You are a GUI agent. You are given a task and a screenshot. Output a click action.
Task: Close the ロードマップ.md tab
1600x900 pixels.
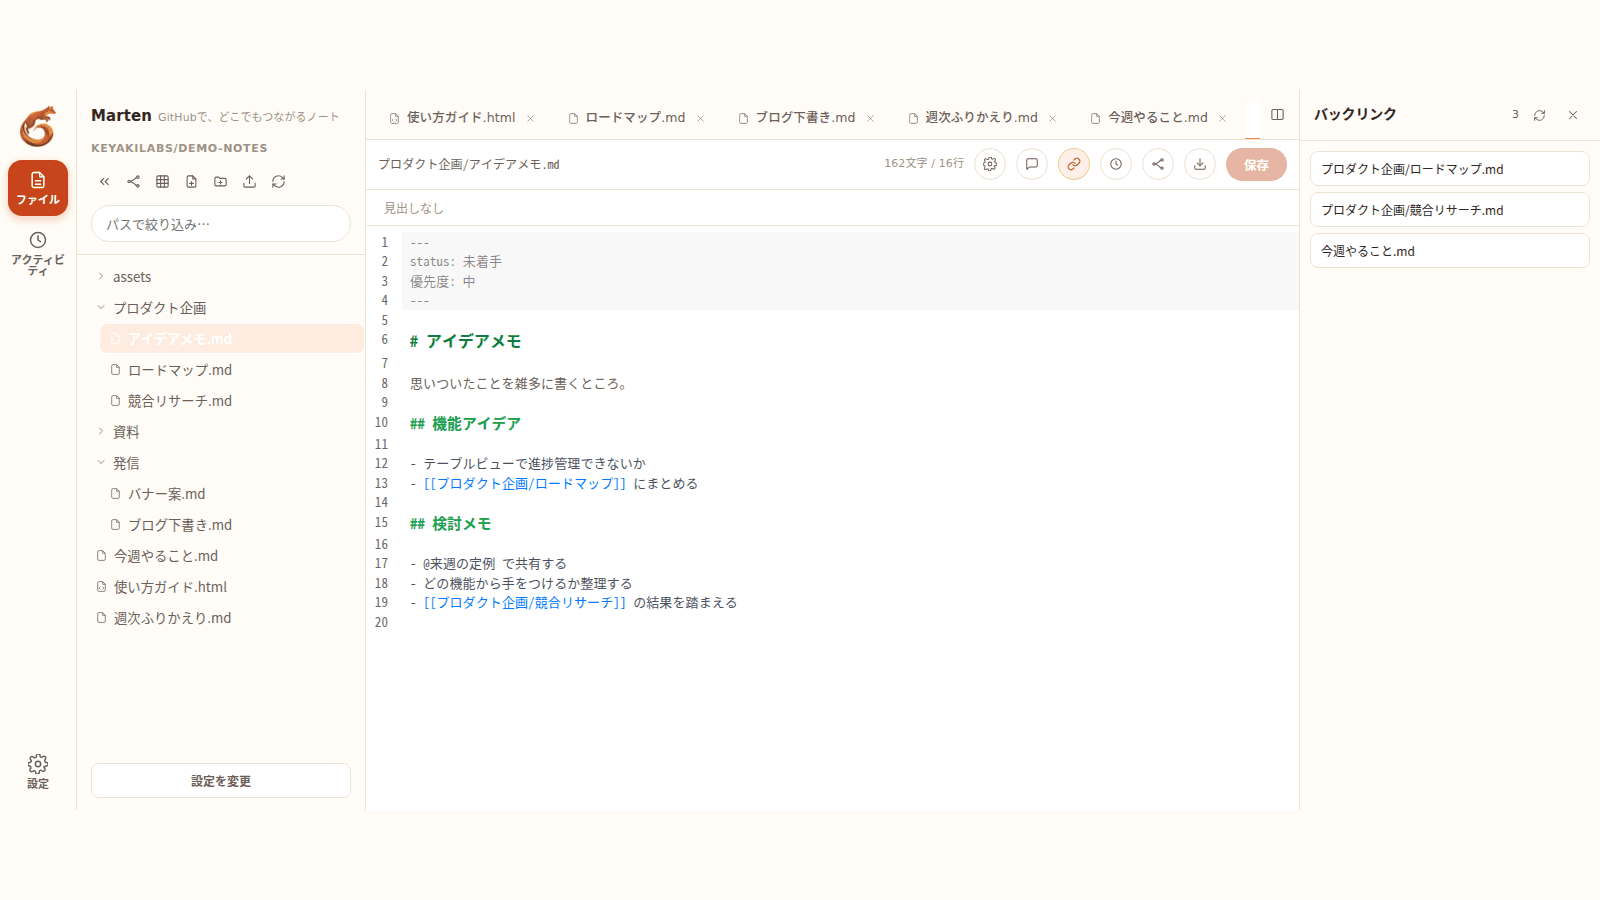click(700, 118)
